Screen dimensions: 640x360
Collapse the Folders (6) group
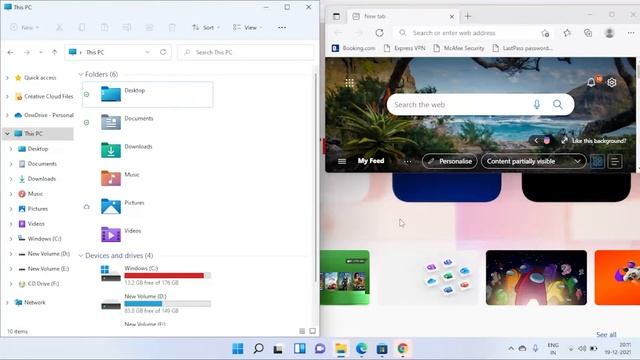(x=81, y=74)
